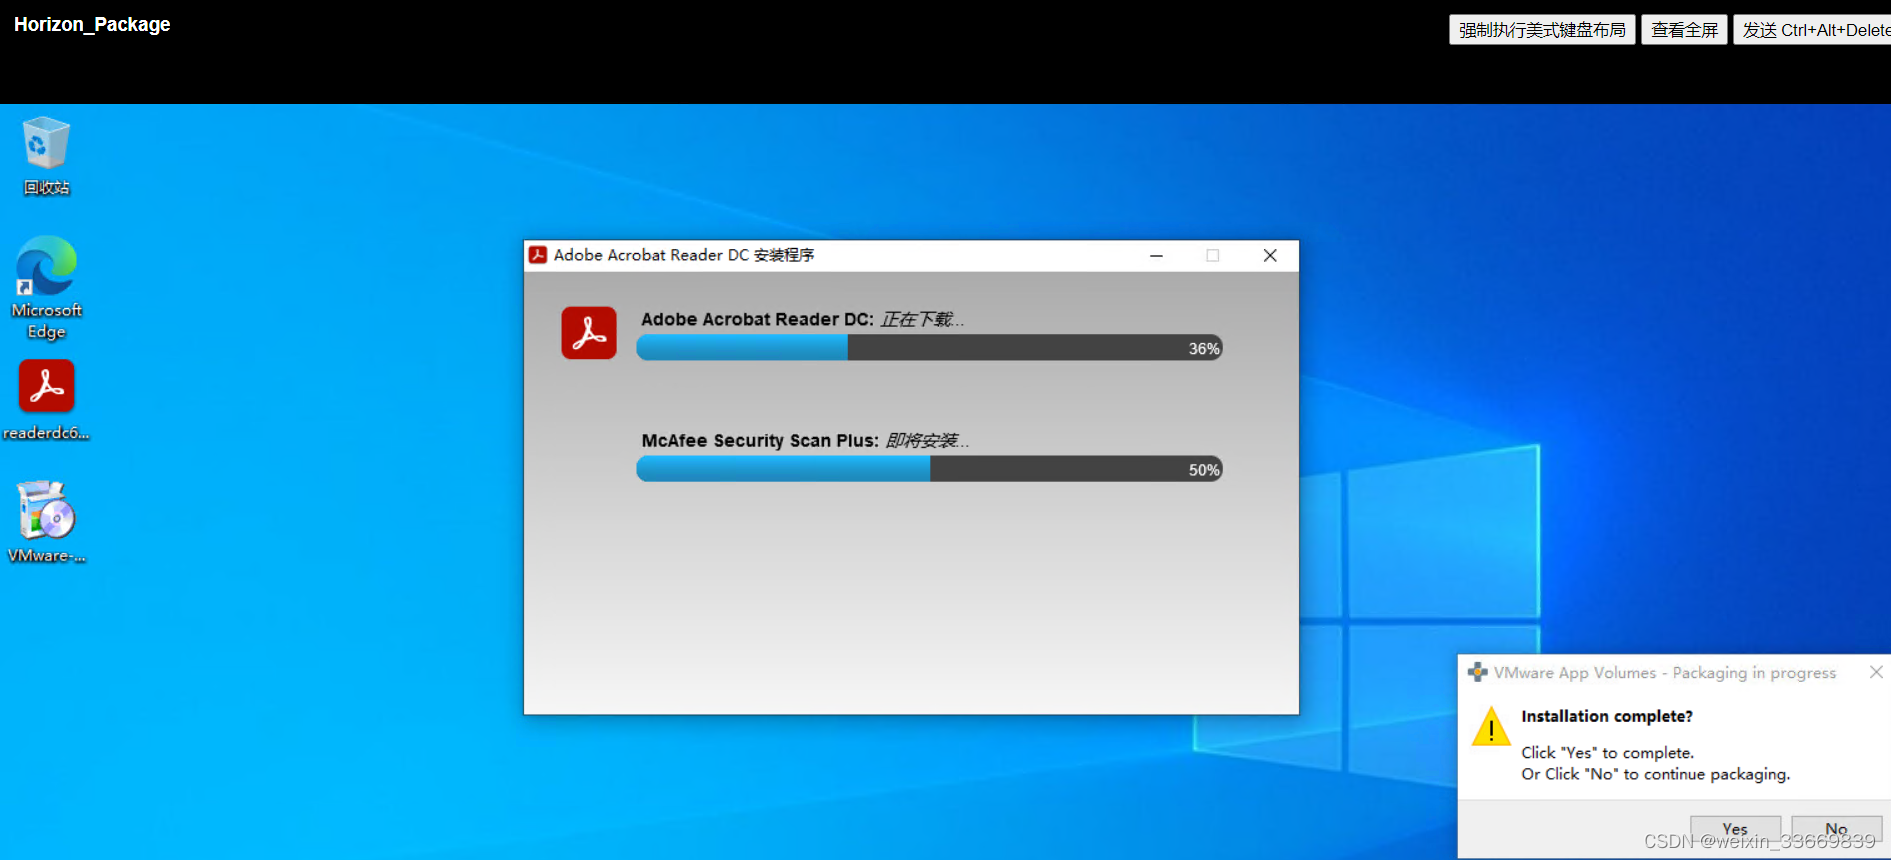Image resolution: width=1891 pixels, height=860 pixels.
Task: Click the view fullscreen button
Action: (x=1684, y=30)
